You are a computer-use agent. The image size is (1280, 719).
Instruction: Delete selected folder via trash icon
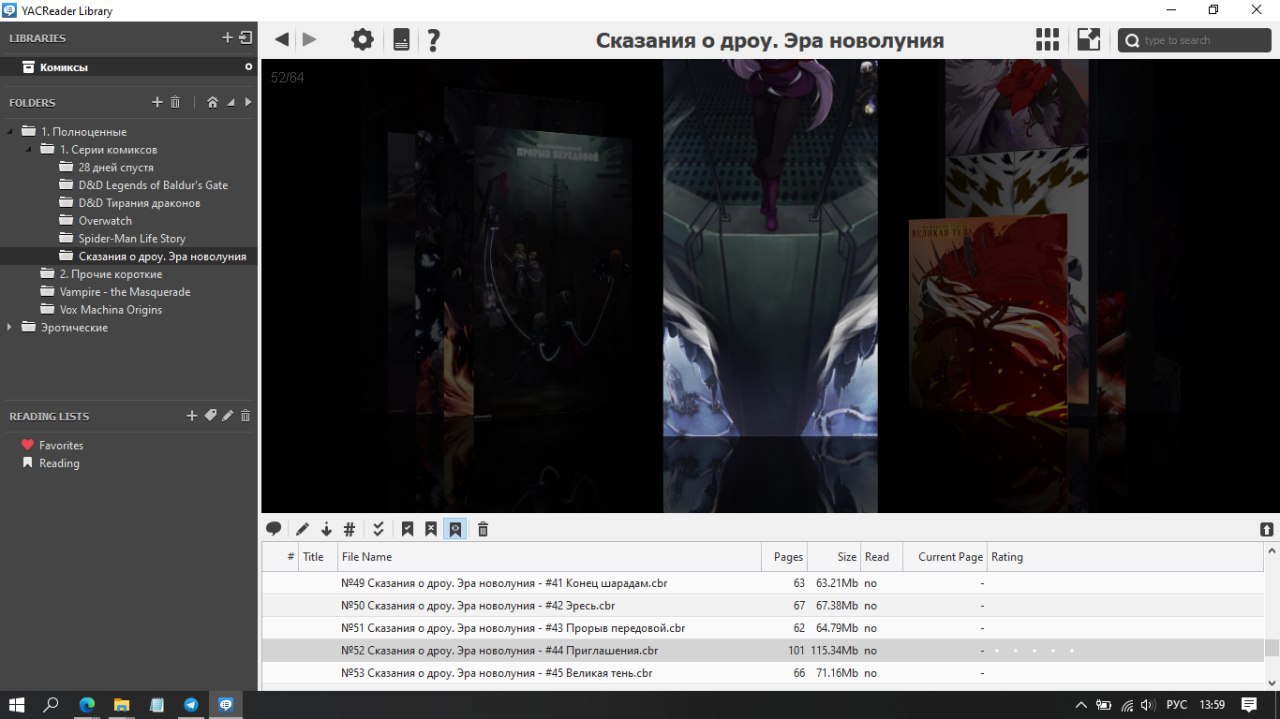tap(175, 102)
